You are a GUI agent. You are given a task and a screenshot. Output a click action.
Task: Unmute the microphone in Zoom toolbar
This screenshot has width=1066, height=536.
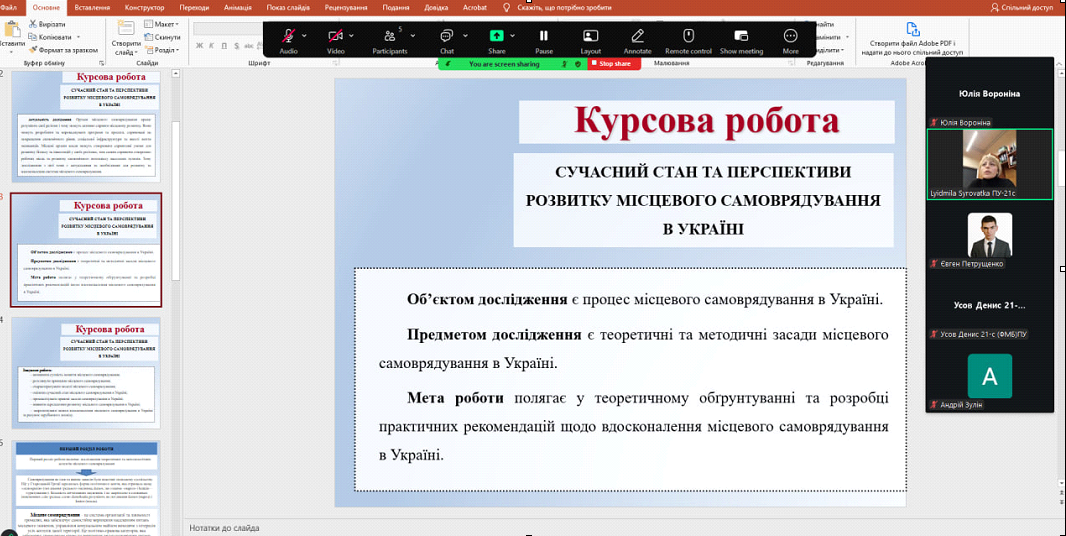288,36
